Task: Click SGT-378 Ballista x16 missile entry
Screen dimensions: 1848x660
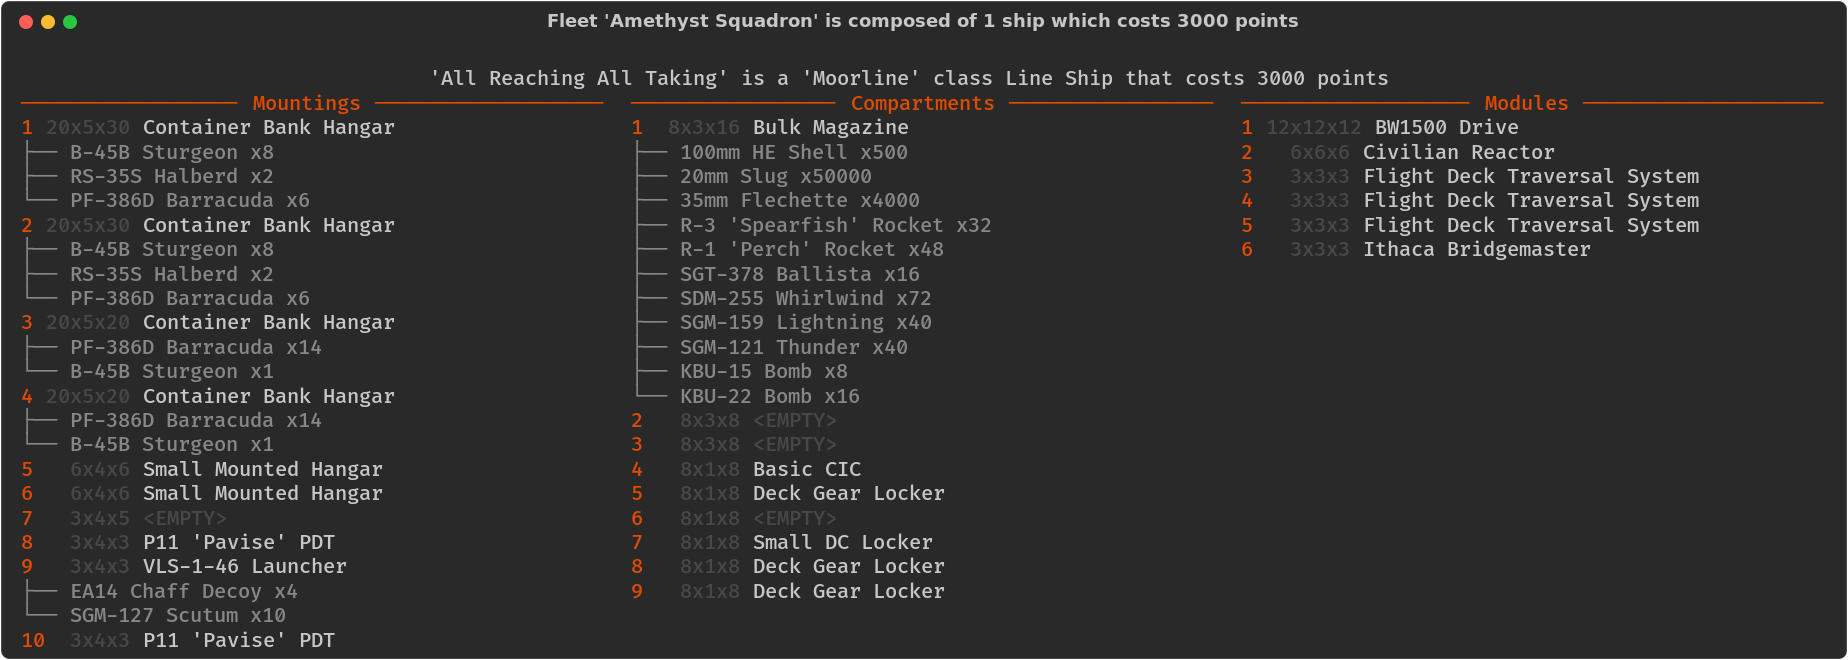Action: point(800,274)
